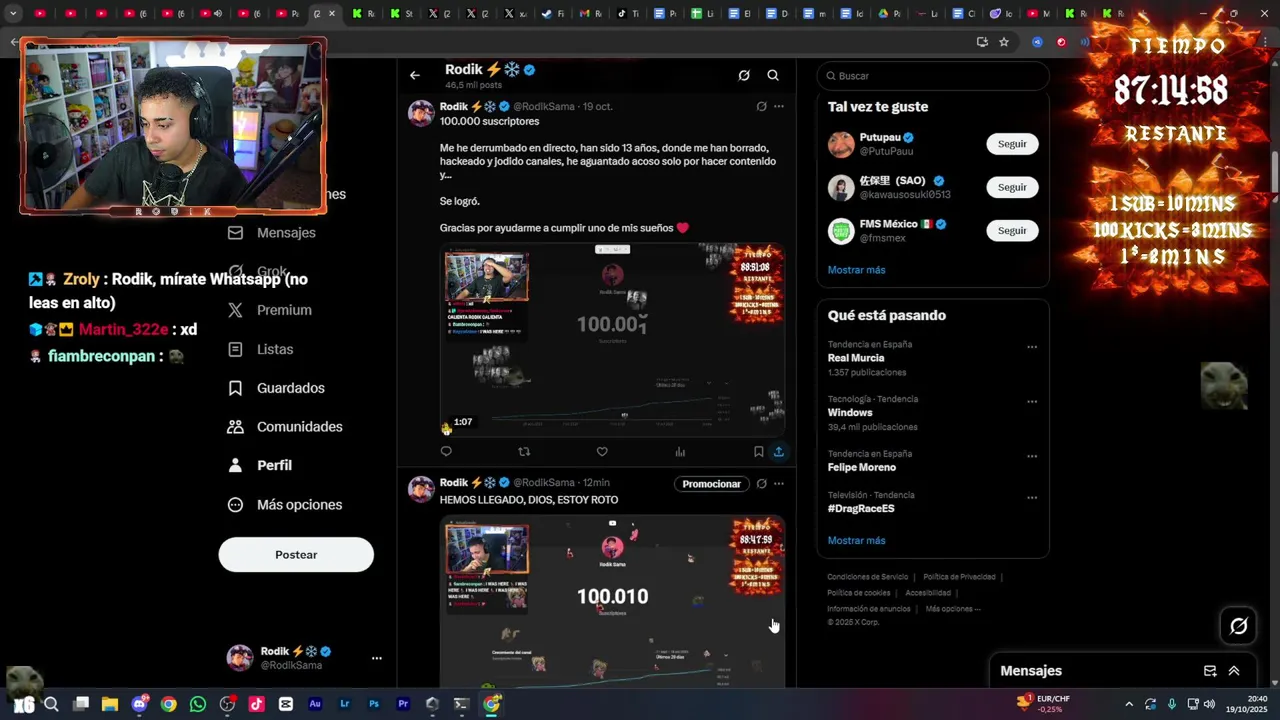Bookmark the 100.000 suscriptores post
The width and height of the screenshot is (1280, 720).
coord(758,452)
